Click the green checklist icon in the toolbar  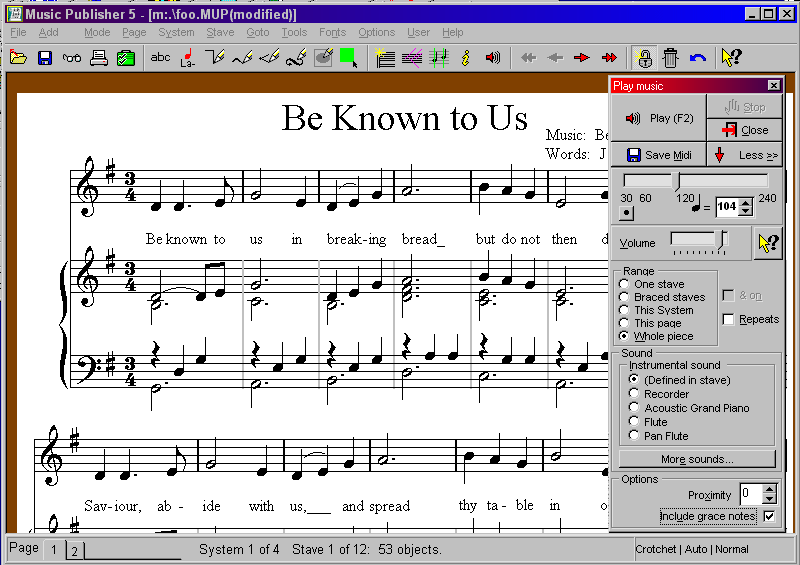click(x=126, y=58)
